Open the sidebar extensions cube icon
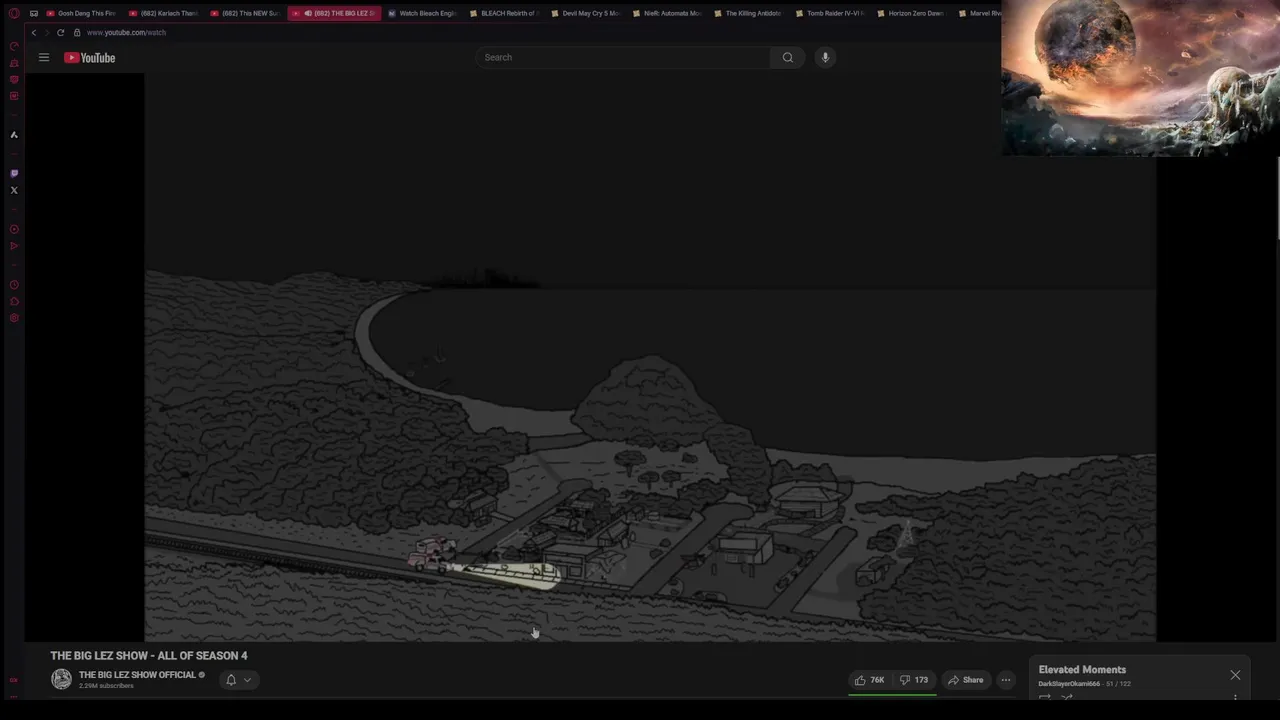 (14, 301)
